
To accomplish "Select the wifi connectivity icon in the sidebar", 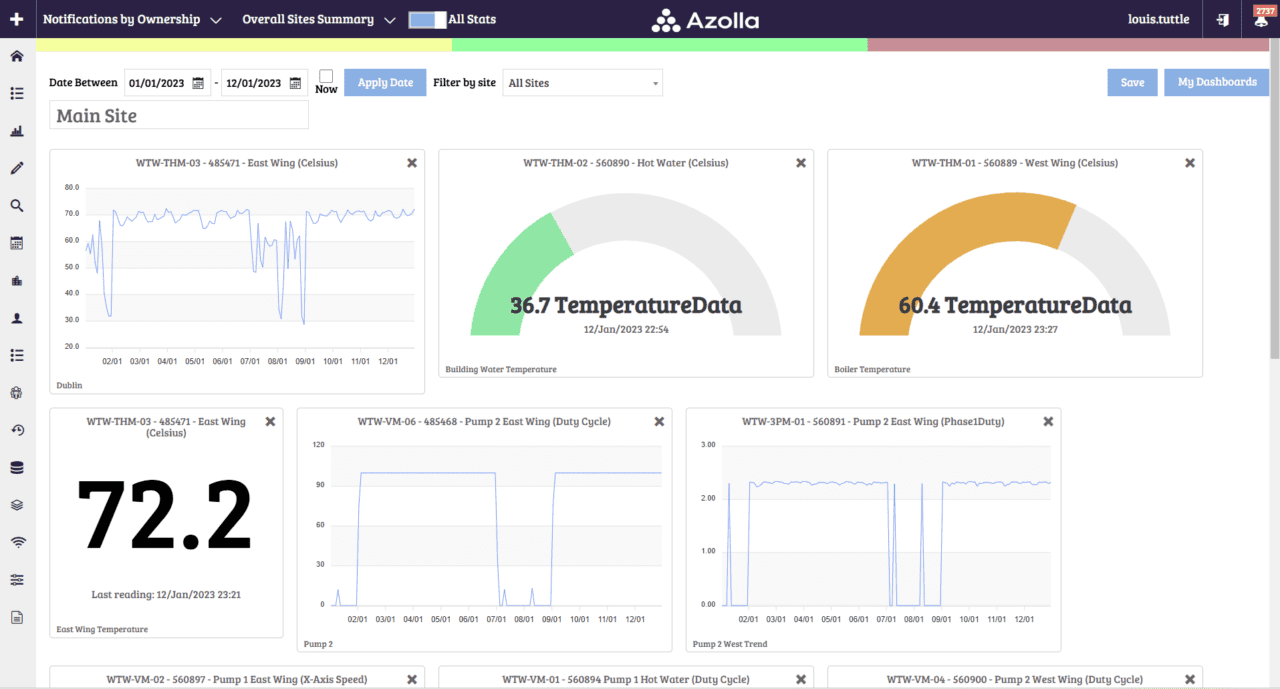I will tap(16, 541).
